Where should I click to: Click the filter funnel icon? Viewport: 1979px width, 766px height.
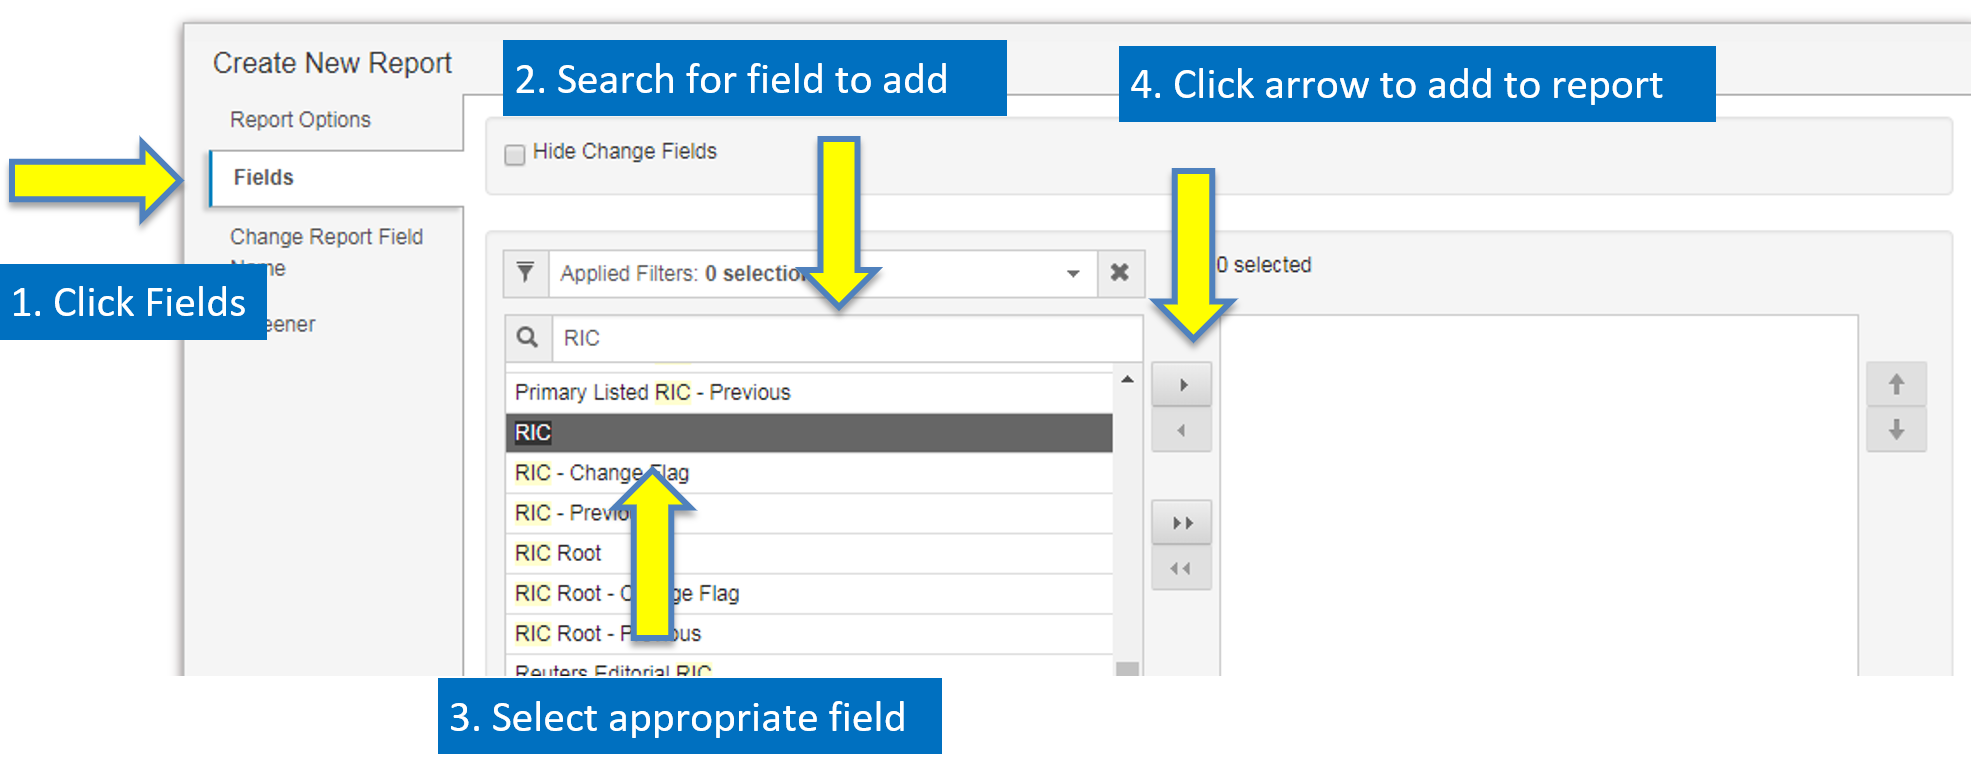tap(525, 273)
